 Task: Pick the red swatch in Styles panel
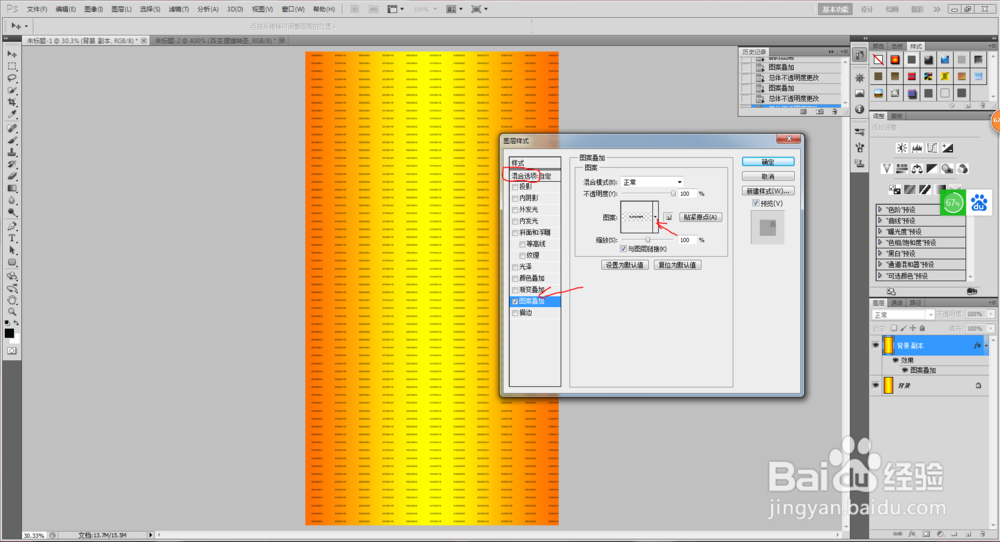pos(911,77)
